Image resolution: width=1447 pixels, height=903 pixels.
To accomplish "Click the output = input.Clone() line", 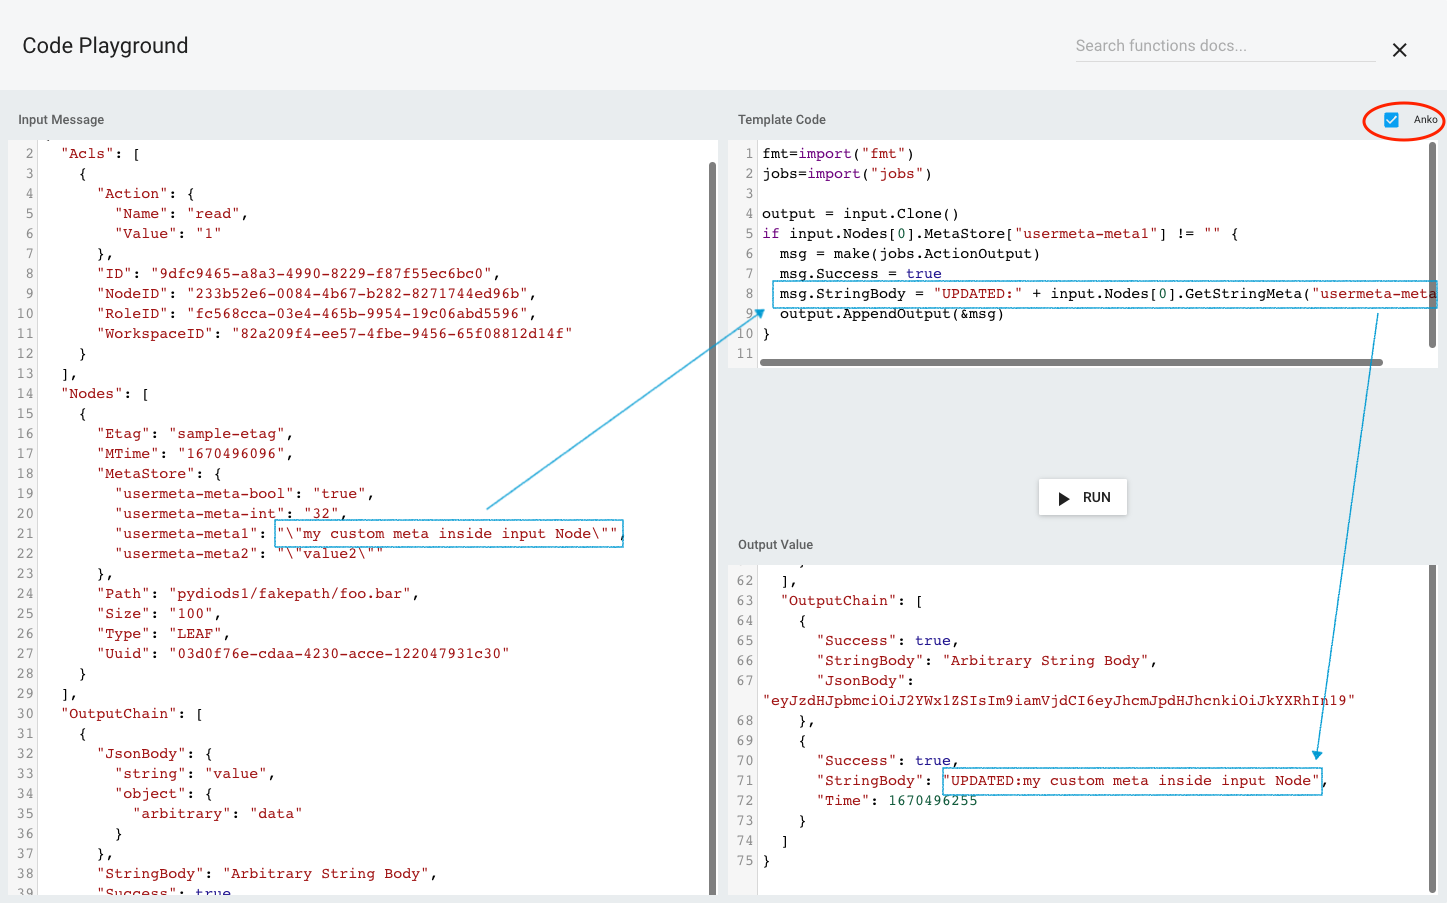I will [x=860, y=214].
